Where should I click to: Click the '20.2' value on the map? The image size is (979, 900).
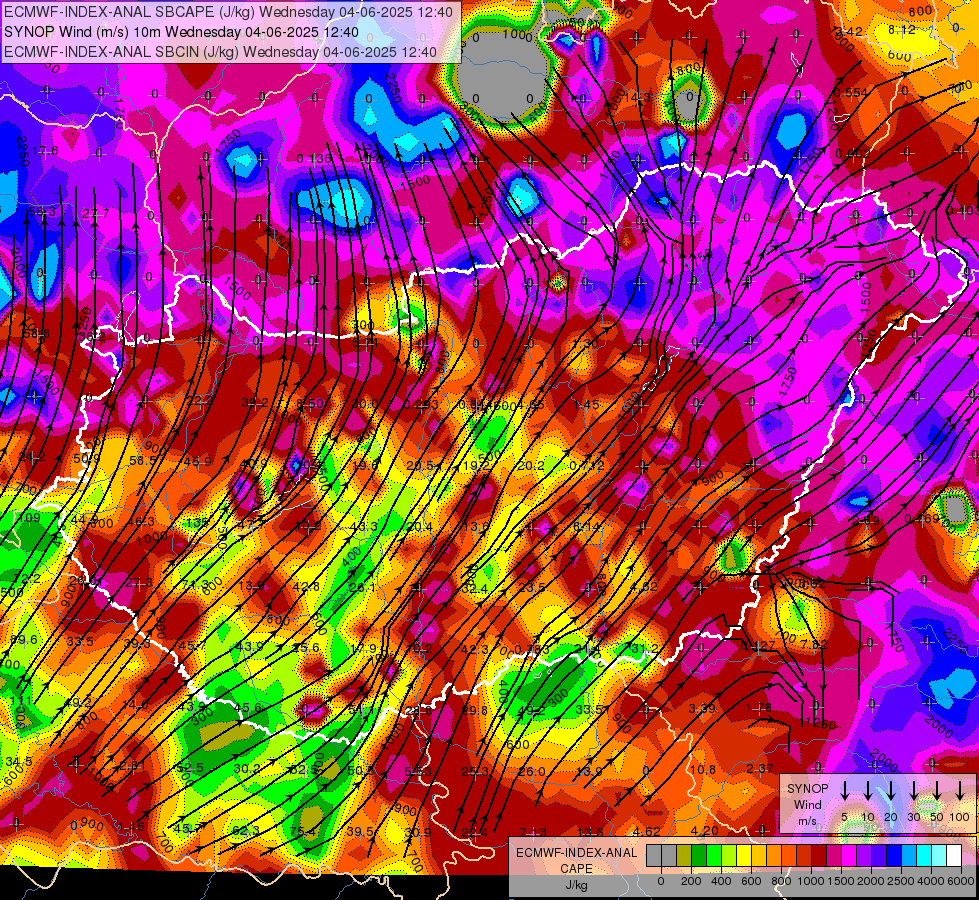(531, 465)
